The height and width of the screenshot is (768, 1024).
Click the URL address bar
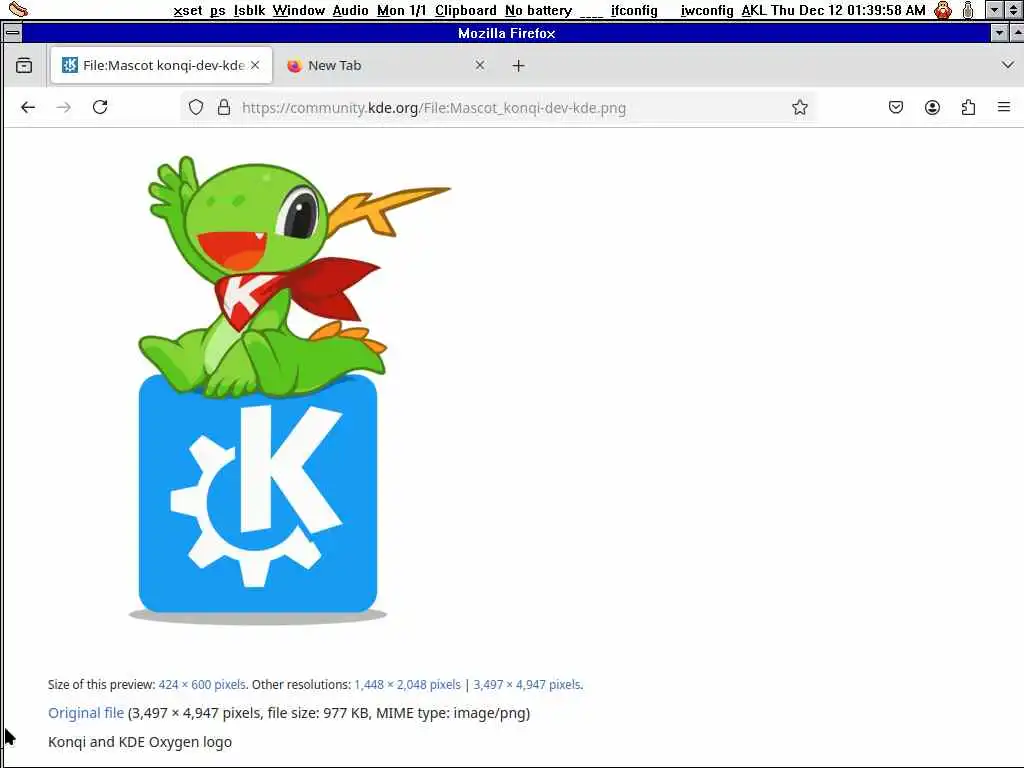[500, 108]
